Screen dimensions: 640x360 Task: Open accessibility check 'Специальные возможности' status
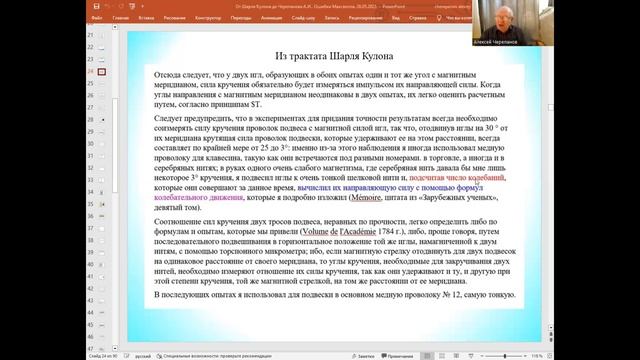(214, 356)
